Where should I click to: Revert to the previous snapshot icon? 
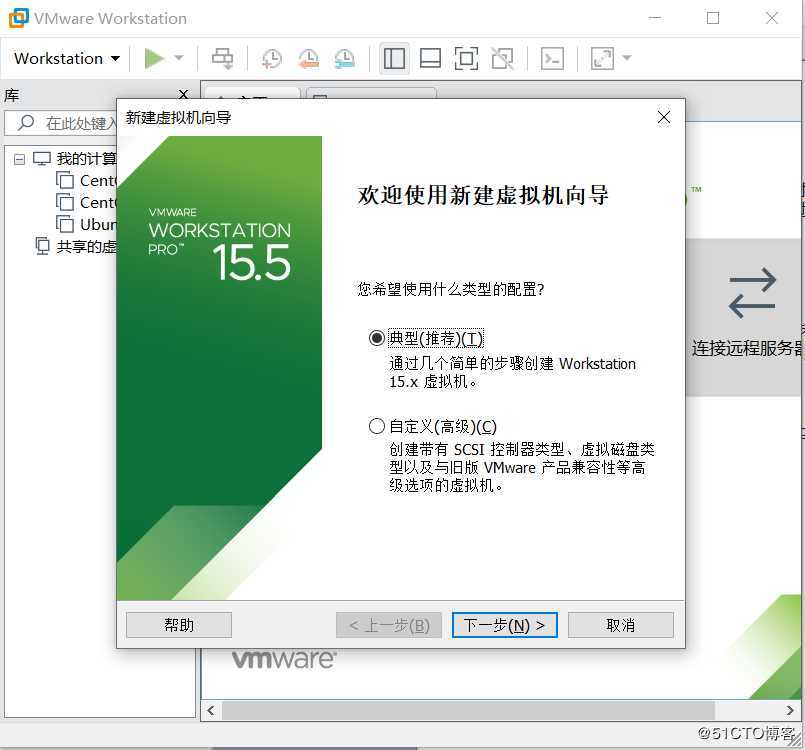pos(308,59)
